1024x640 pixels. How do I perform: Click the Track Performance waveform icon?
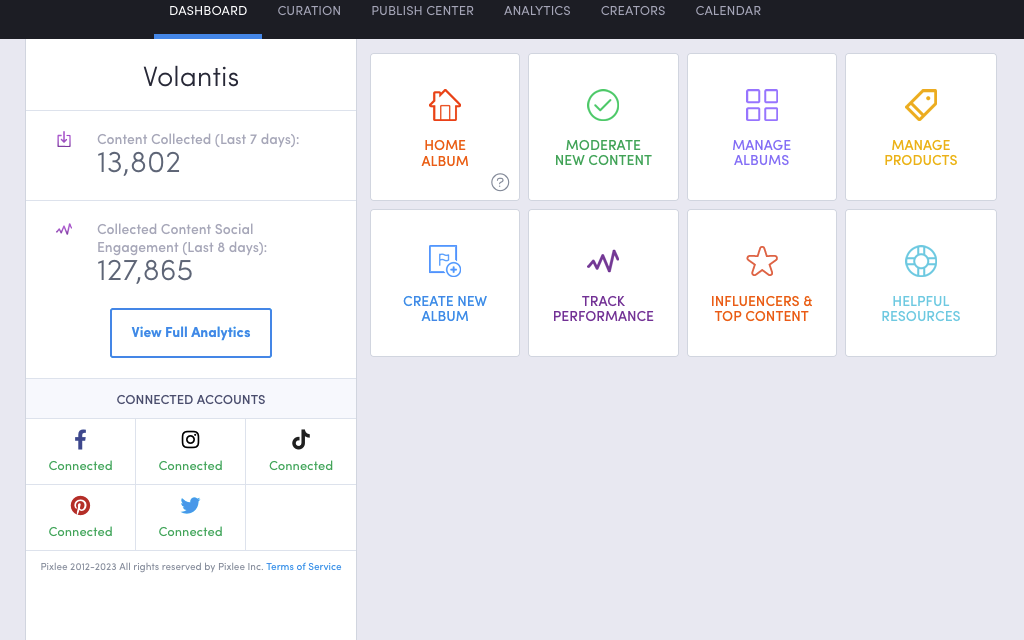[x=603, y=262]
